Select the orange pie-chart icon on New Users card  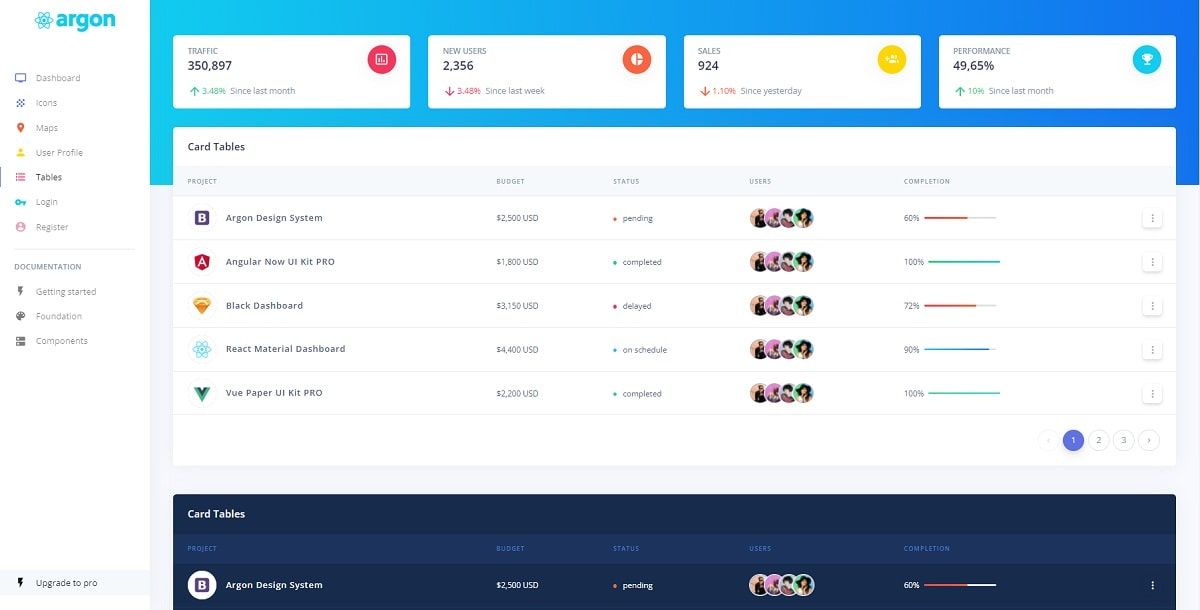coord(637,59)
